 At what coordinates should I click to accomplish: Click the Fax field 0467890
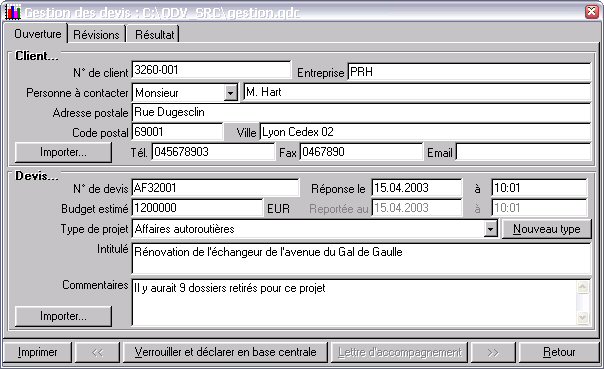coord(361,152)
